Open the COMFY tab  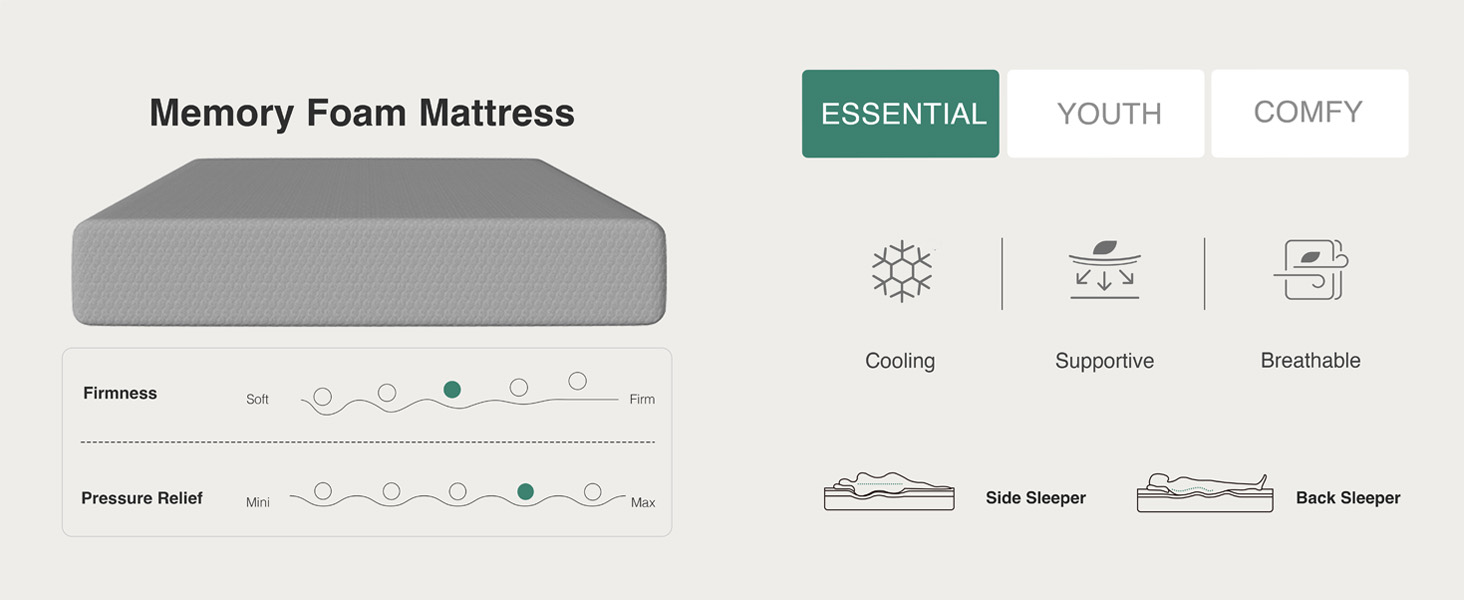pyautogui.click(x=1309, y=113)
